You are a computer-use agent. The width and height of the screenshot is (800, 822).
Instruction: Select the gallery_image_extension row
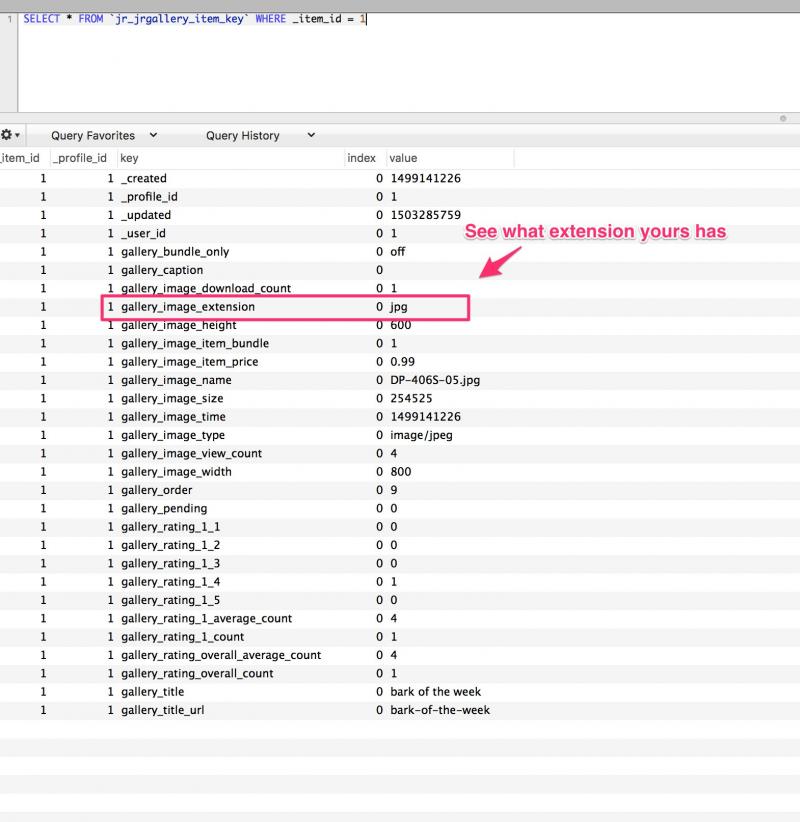point(188,307)
